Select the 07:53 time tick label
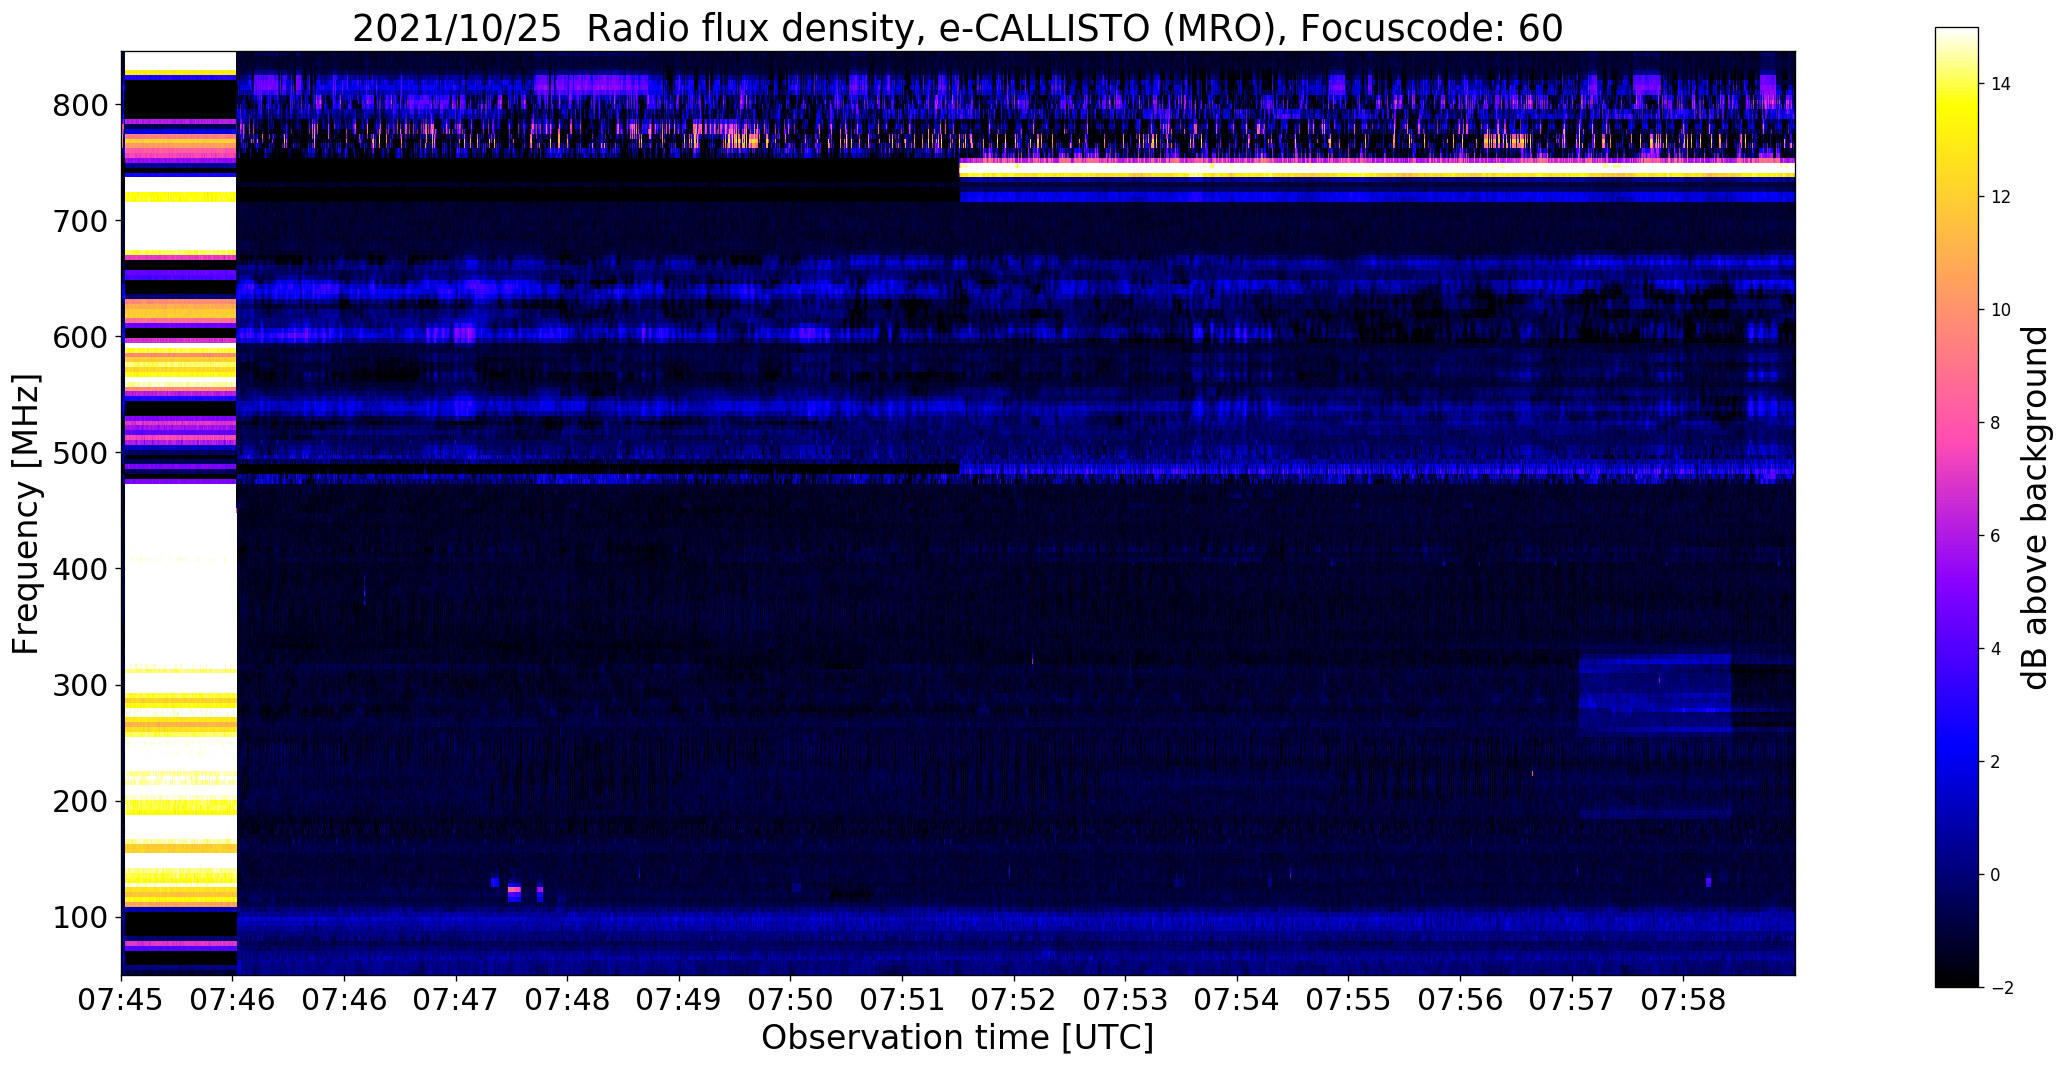This screenshot has width=2066, height=1067. [1126, 1001]
